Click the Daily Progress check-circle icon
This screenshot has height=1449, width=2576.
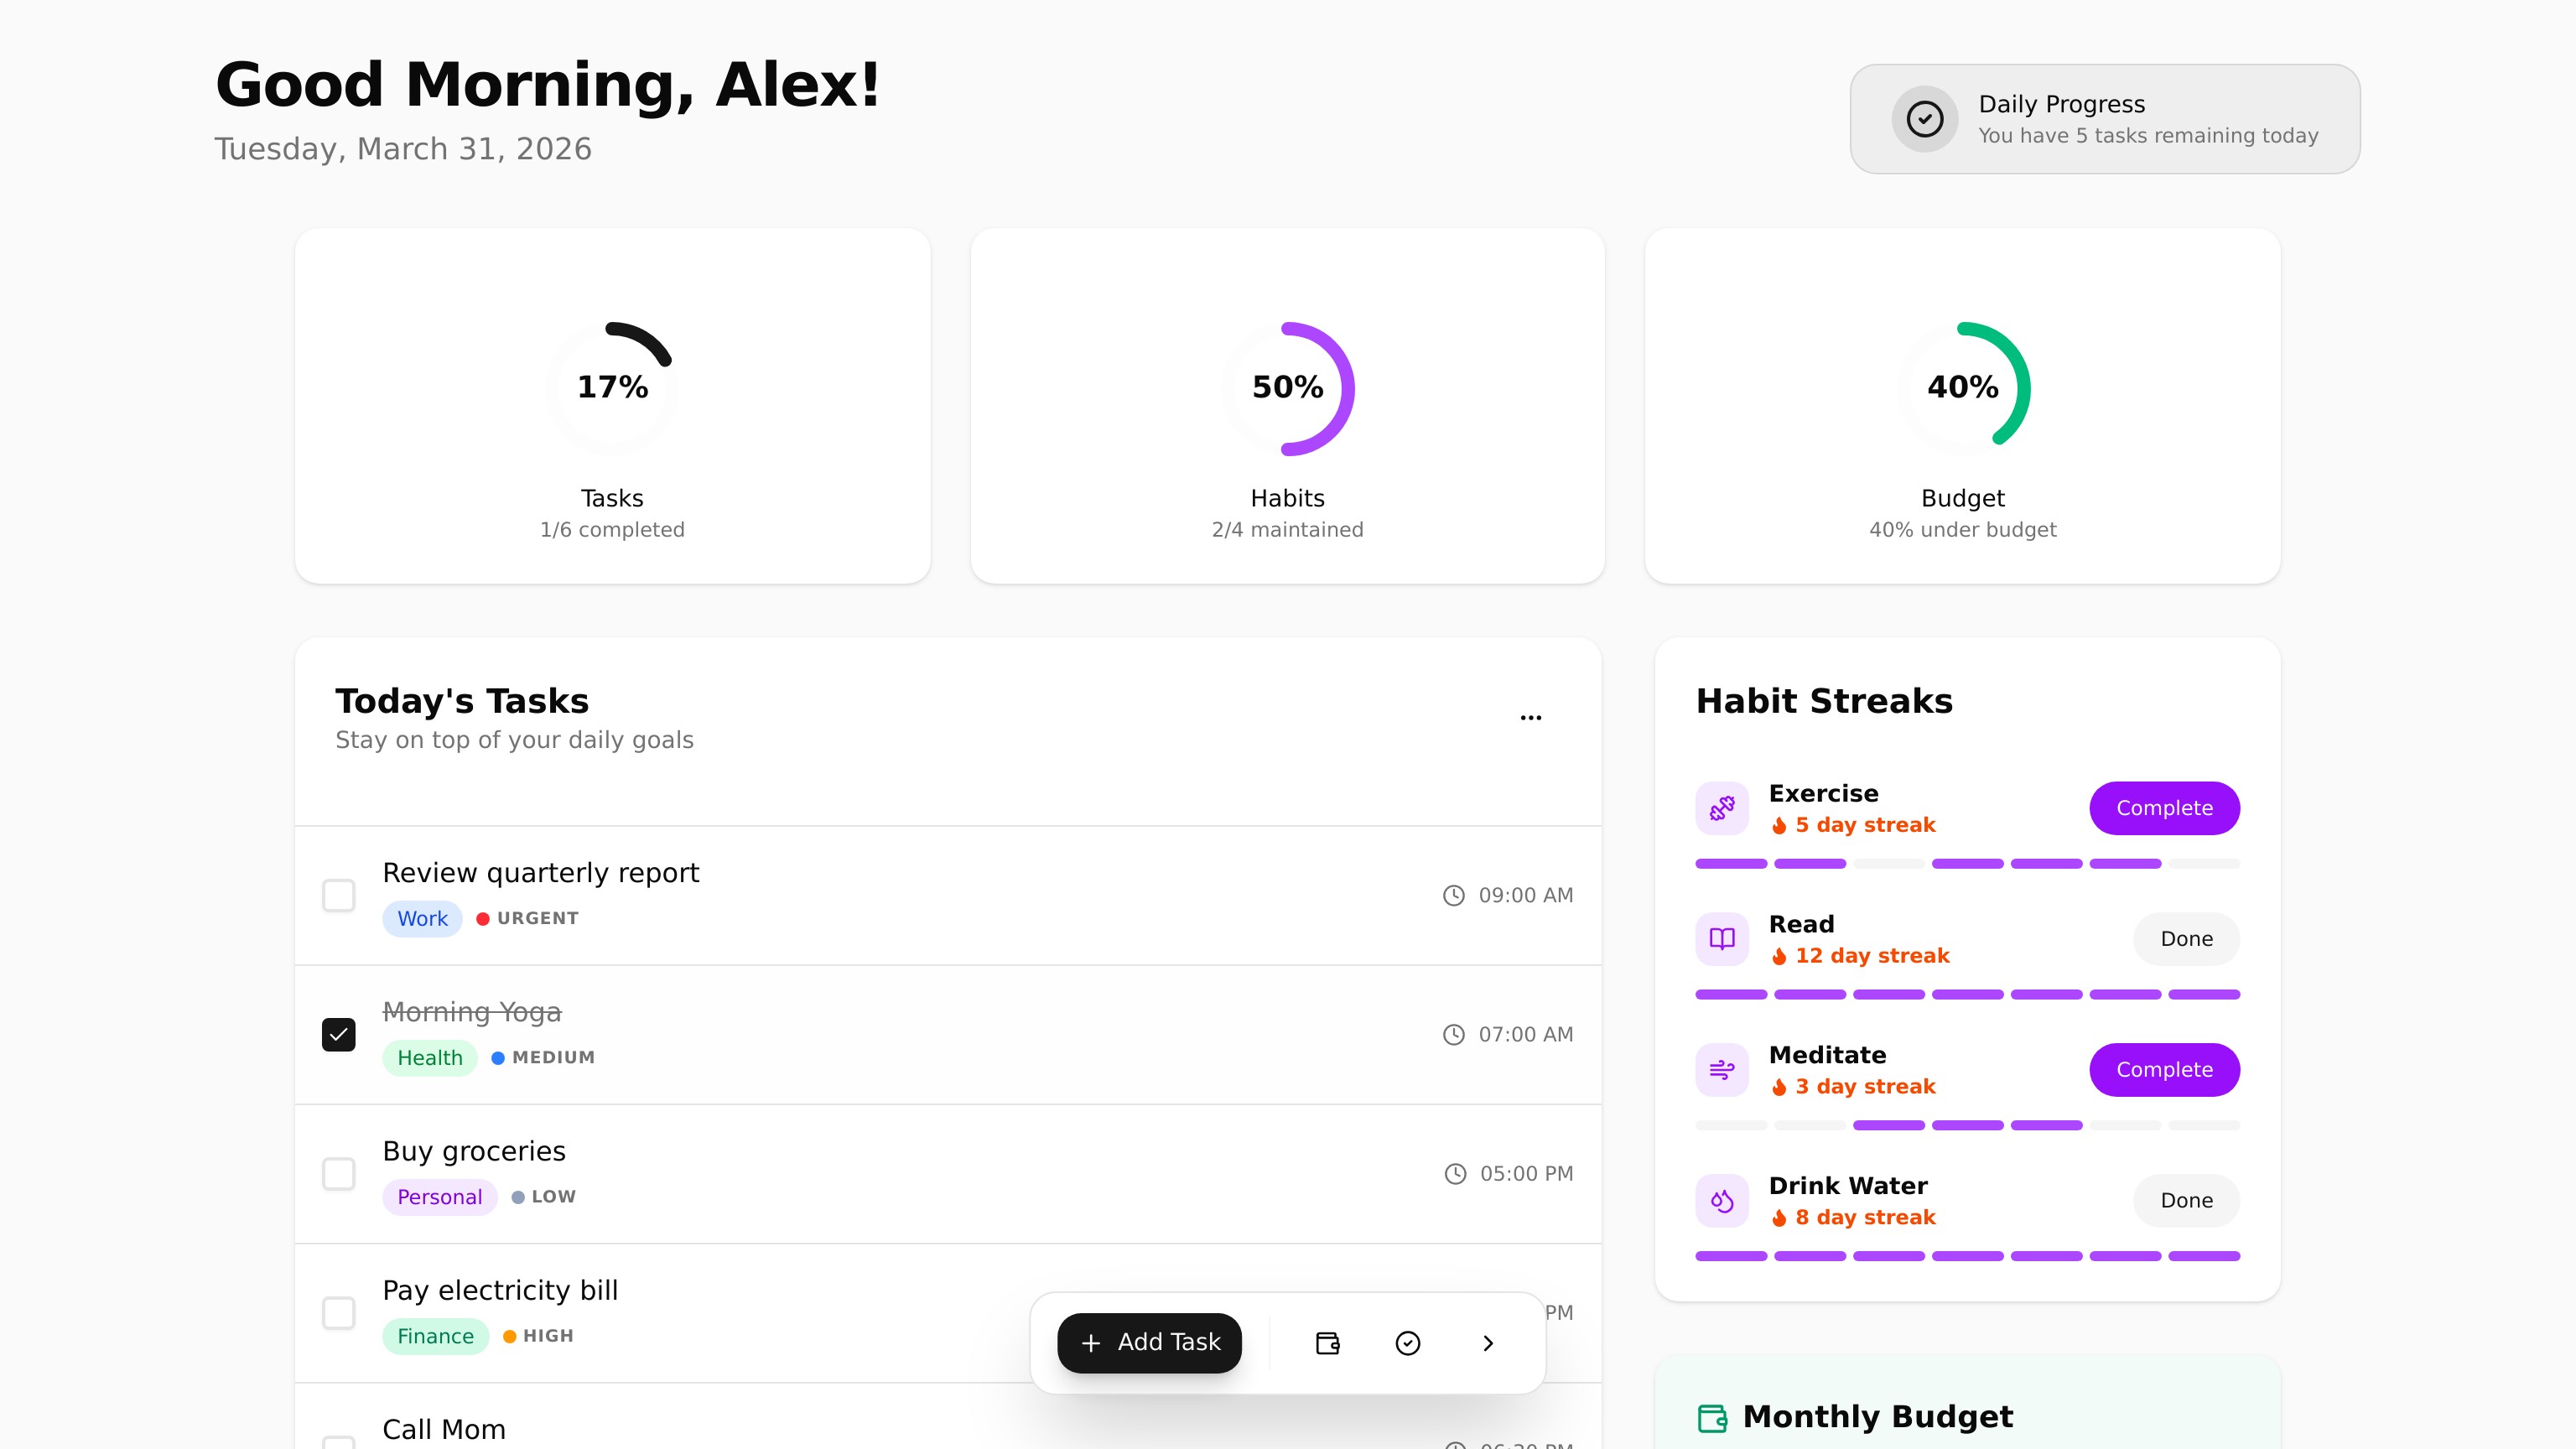(1924, 119)
